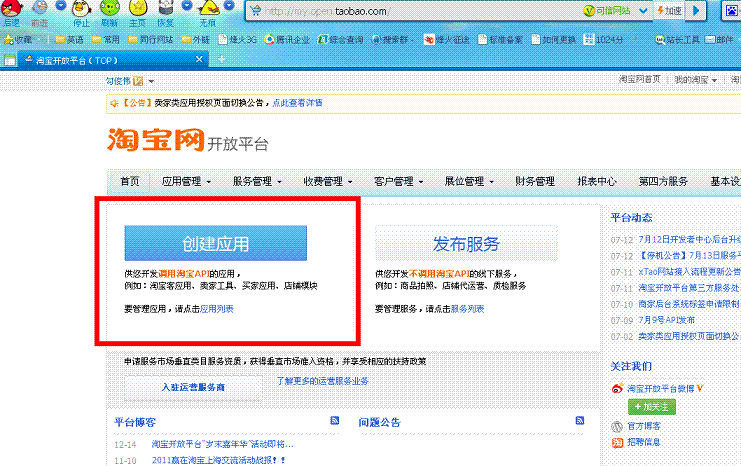Open the 同行网站 bookmark folder
This screenshot has height=466, width=741.
(x=151, y=40)
